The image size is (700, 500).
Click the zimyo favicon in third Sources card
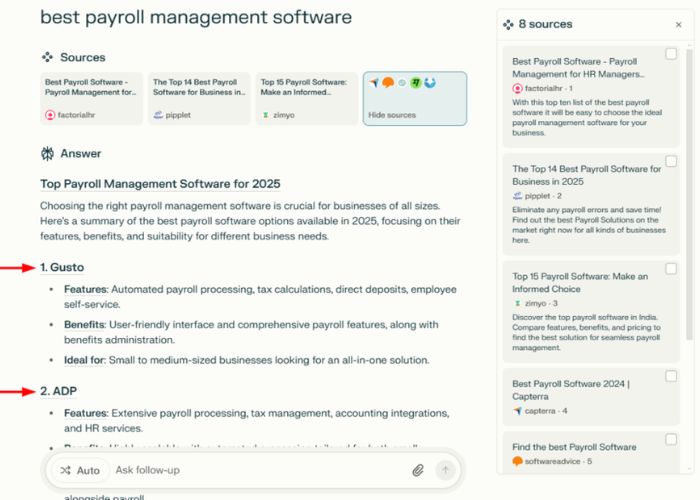266,115
